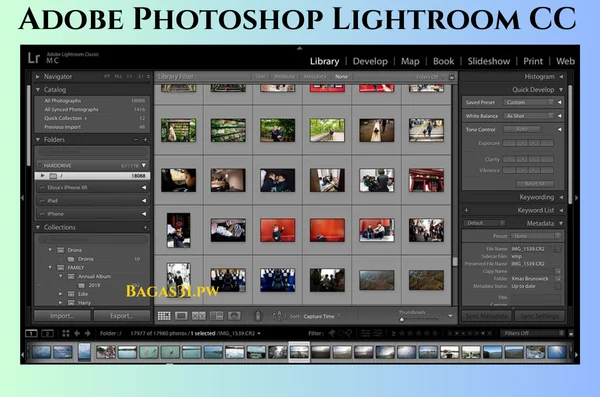Click the Import button
This screenshot has width=600, height=397.
point(62,316)
